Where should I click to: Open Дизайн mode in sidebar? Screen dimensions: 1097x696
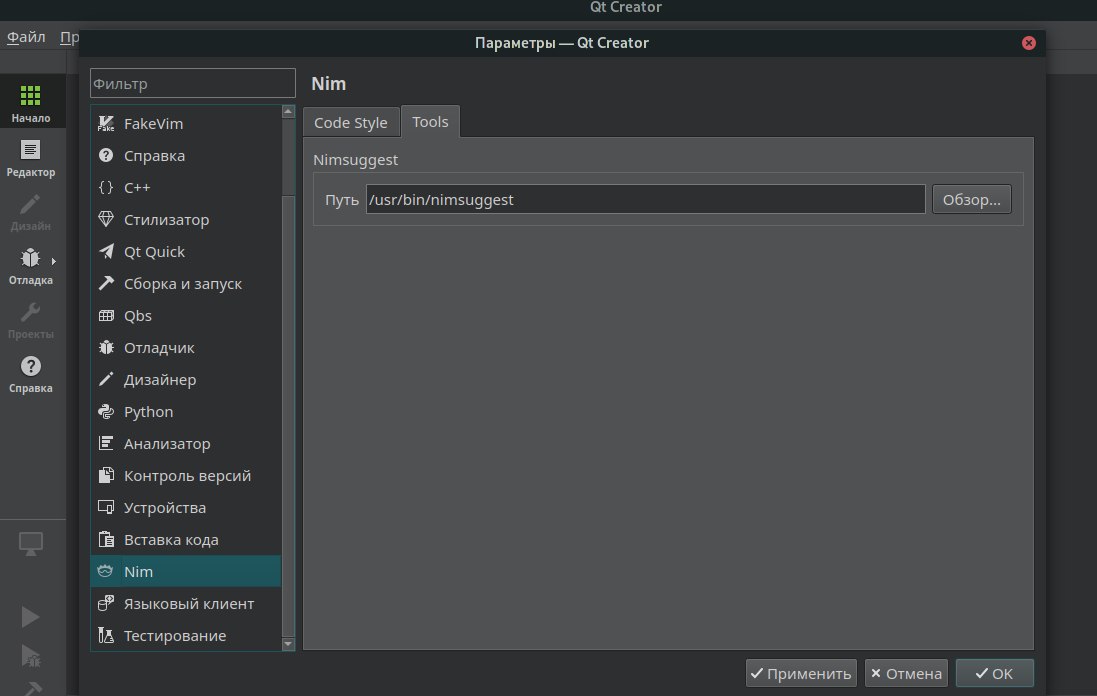click(x=31, y=211)
